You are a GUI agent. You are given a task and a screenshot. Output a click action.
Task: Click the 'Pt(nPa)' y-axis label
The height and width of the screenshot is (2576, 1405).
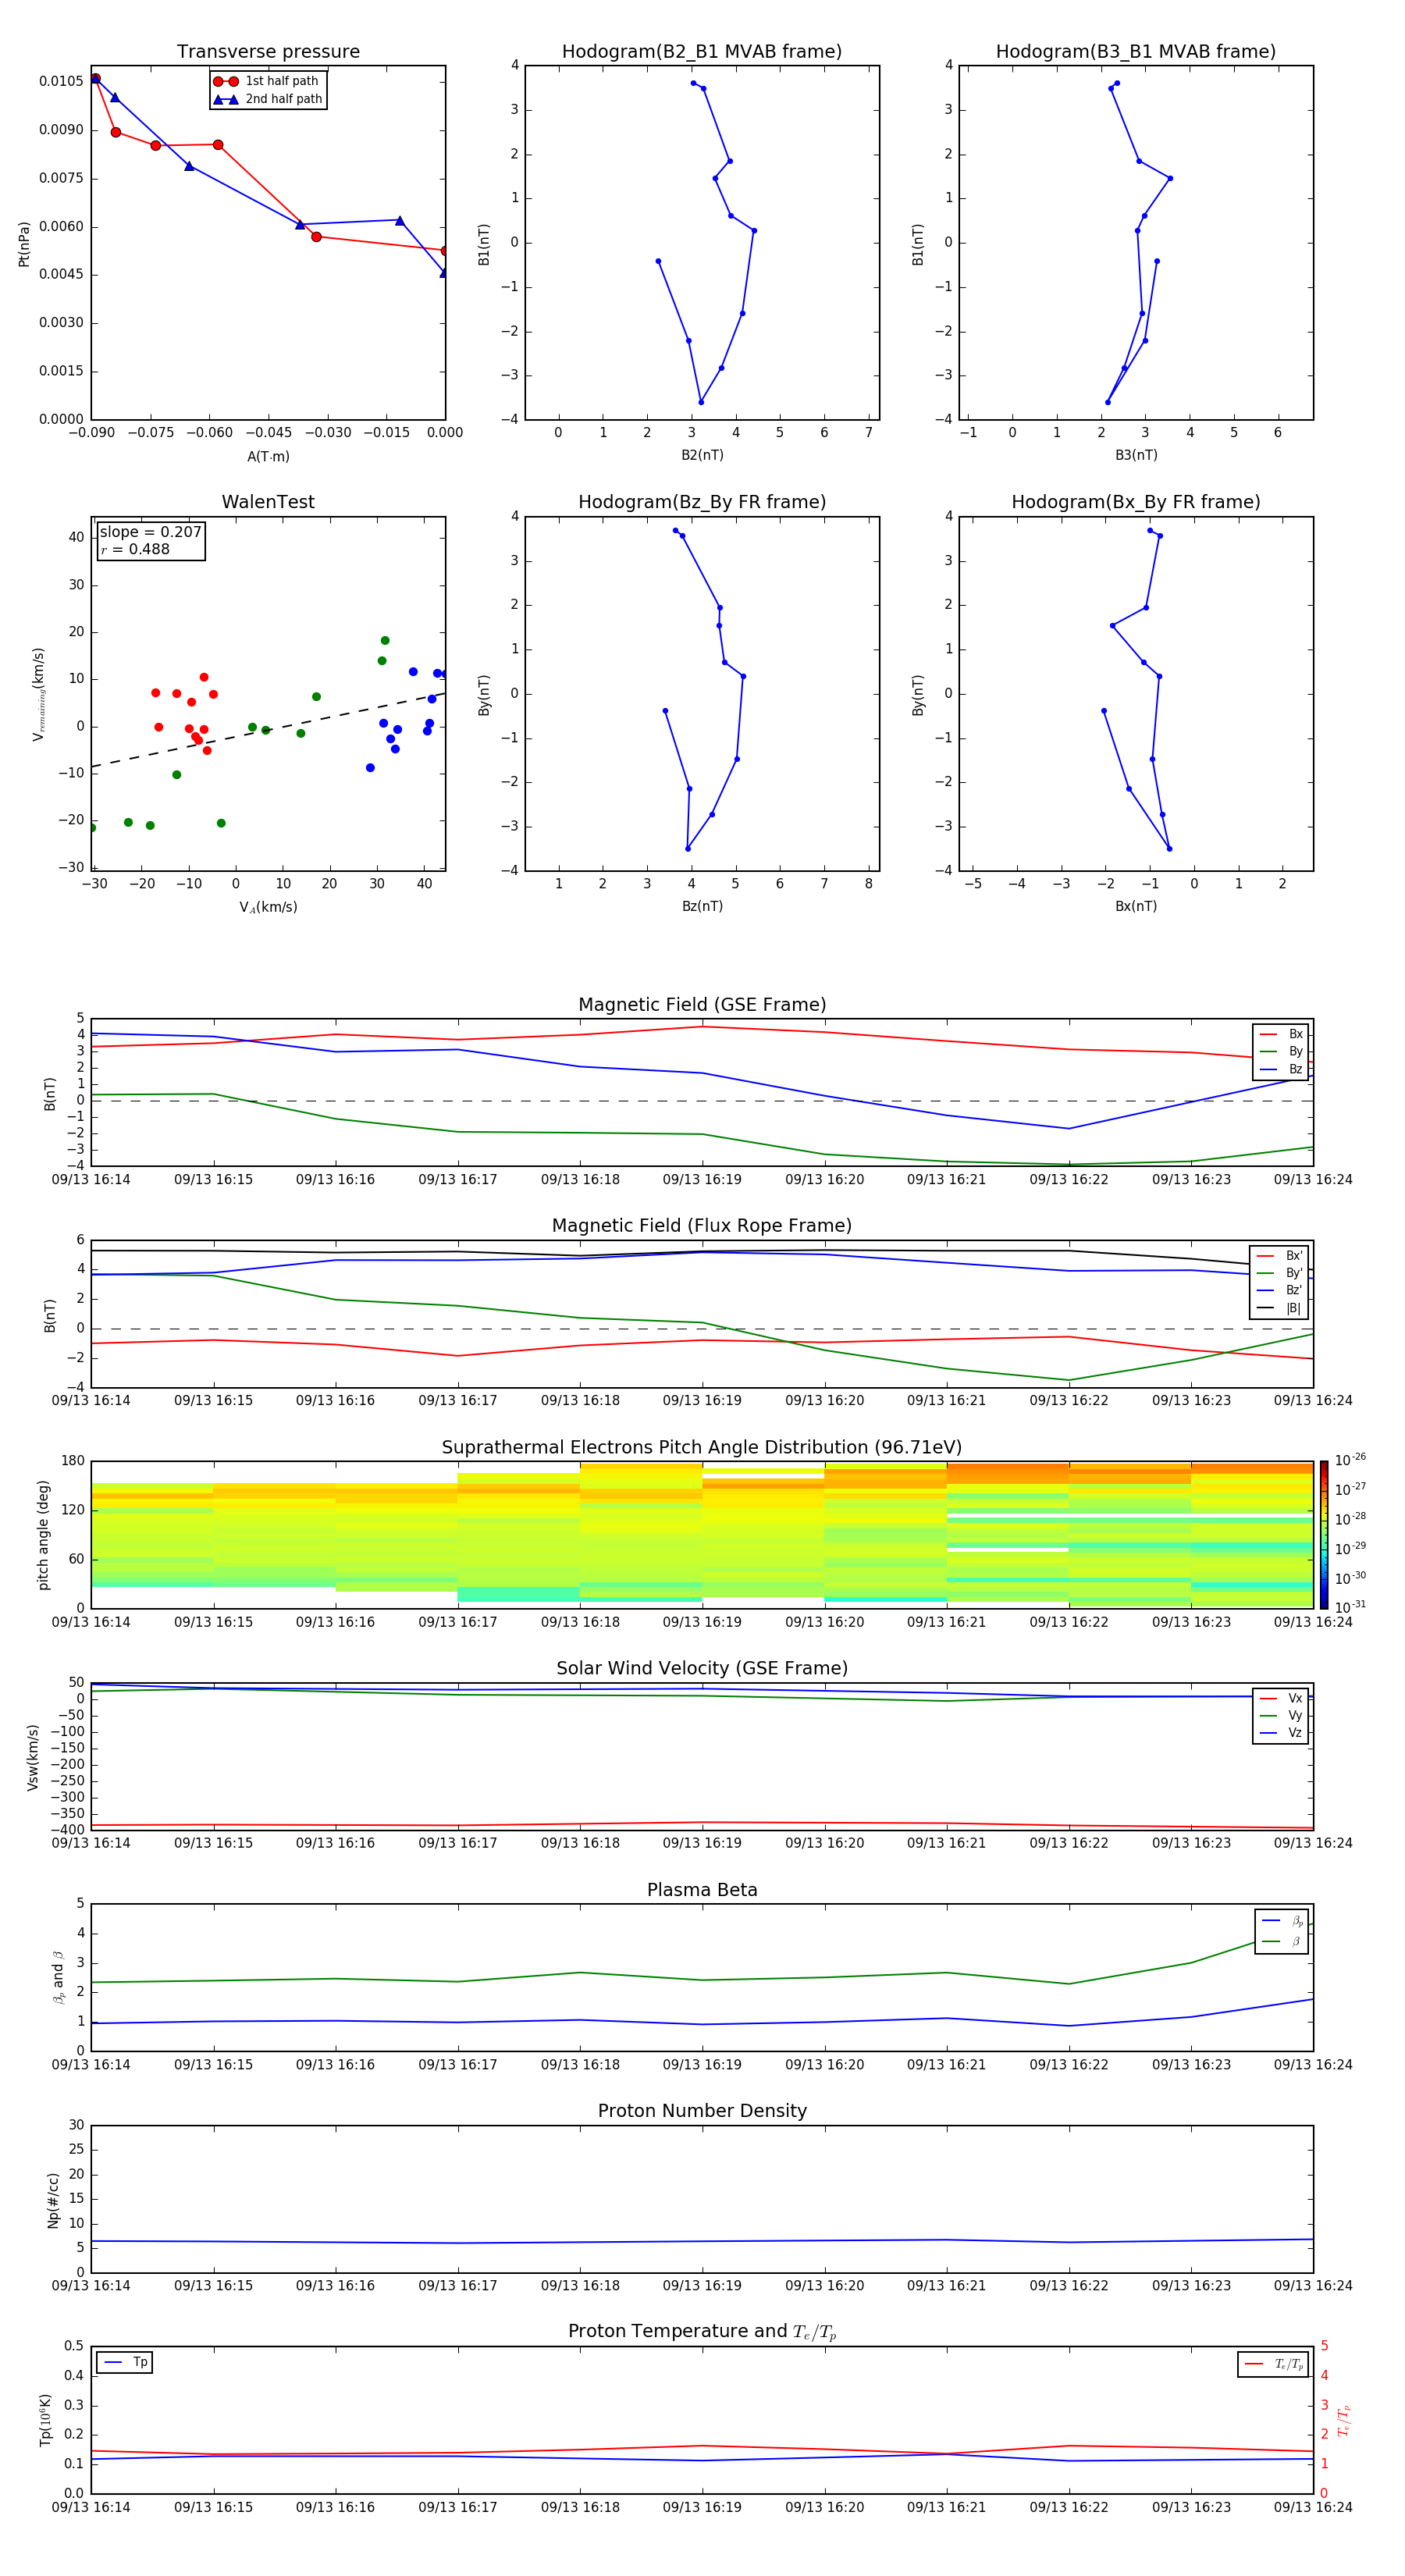point(24,243)
